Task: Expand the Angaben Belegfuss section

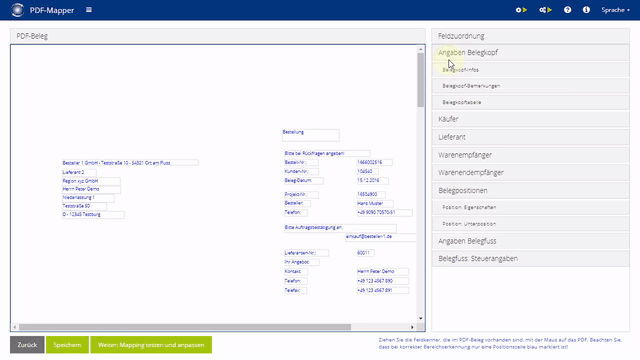Action: (531, 241)
